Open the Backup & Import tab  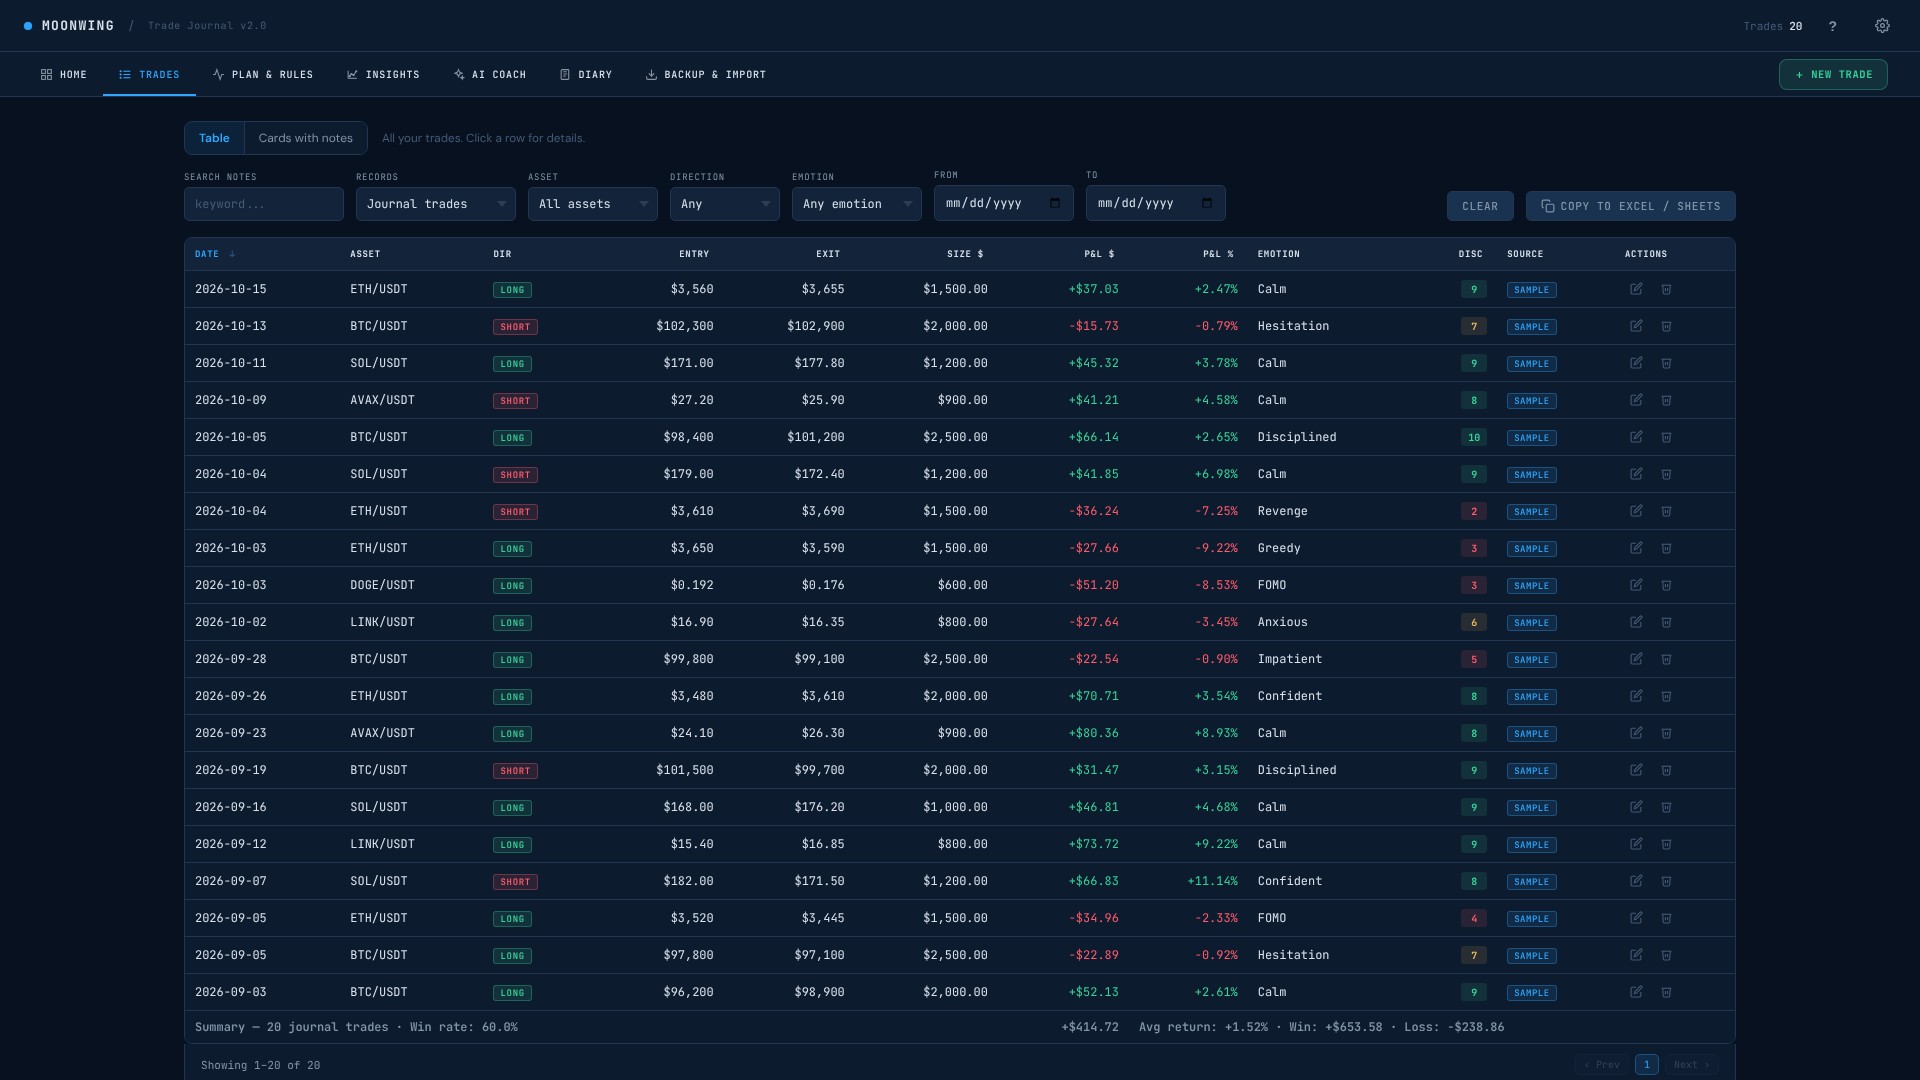pyautogui.click(x=706, y=75)
